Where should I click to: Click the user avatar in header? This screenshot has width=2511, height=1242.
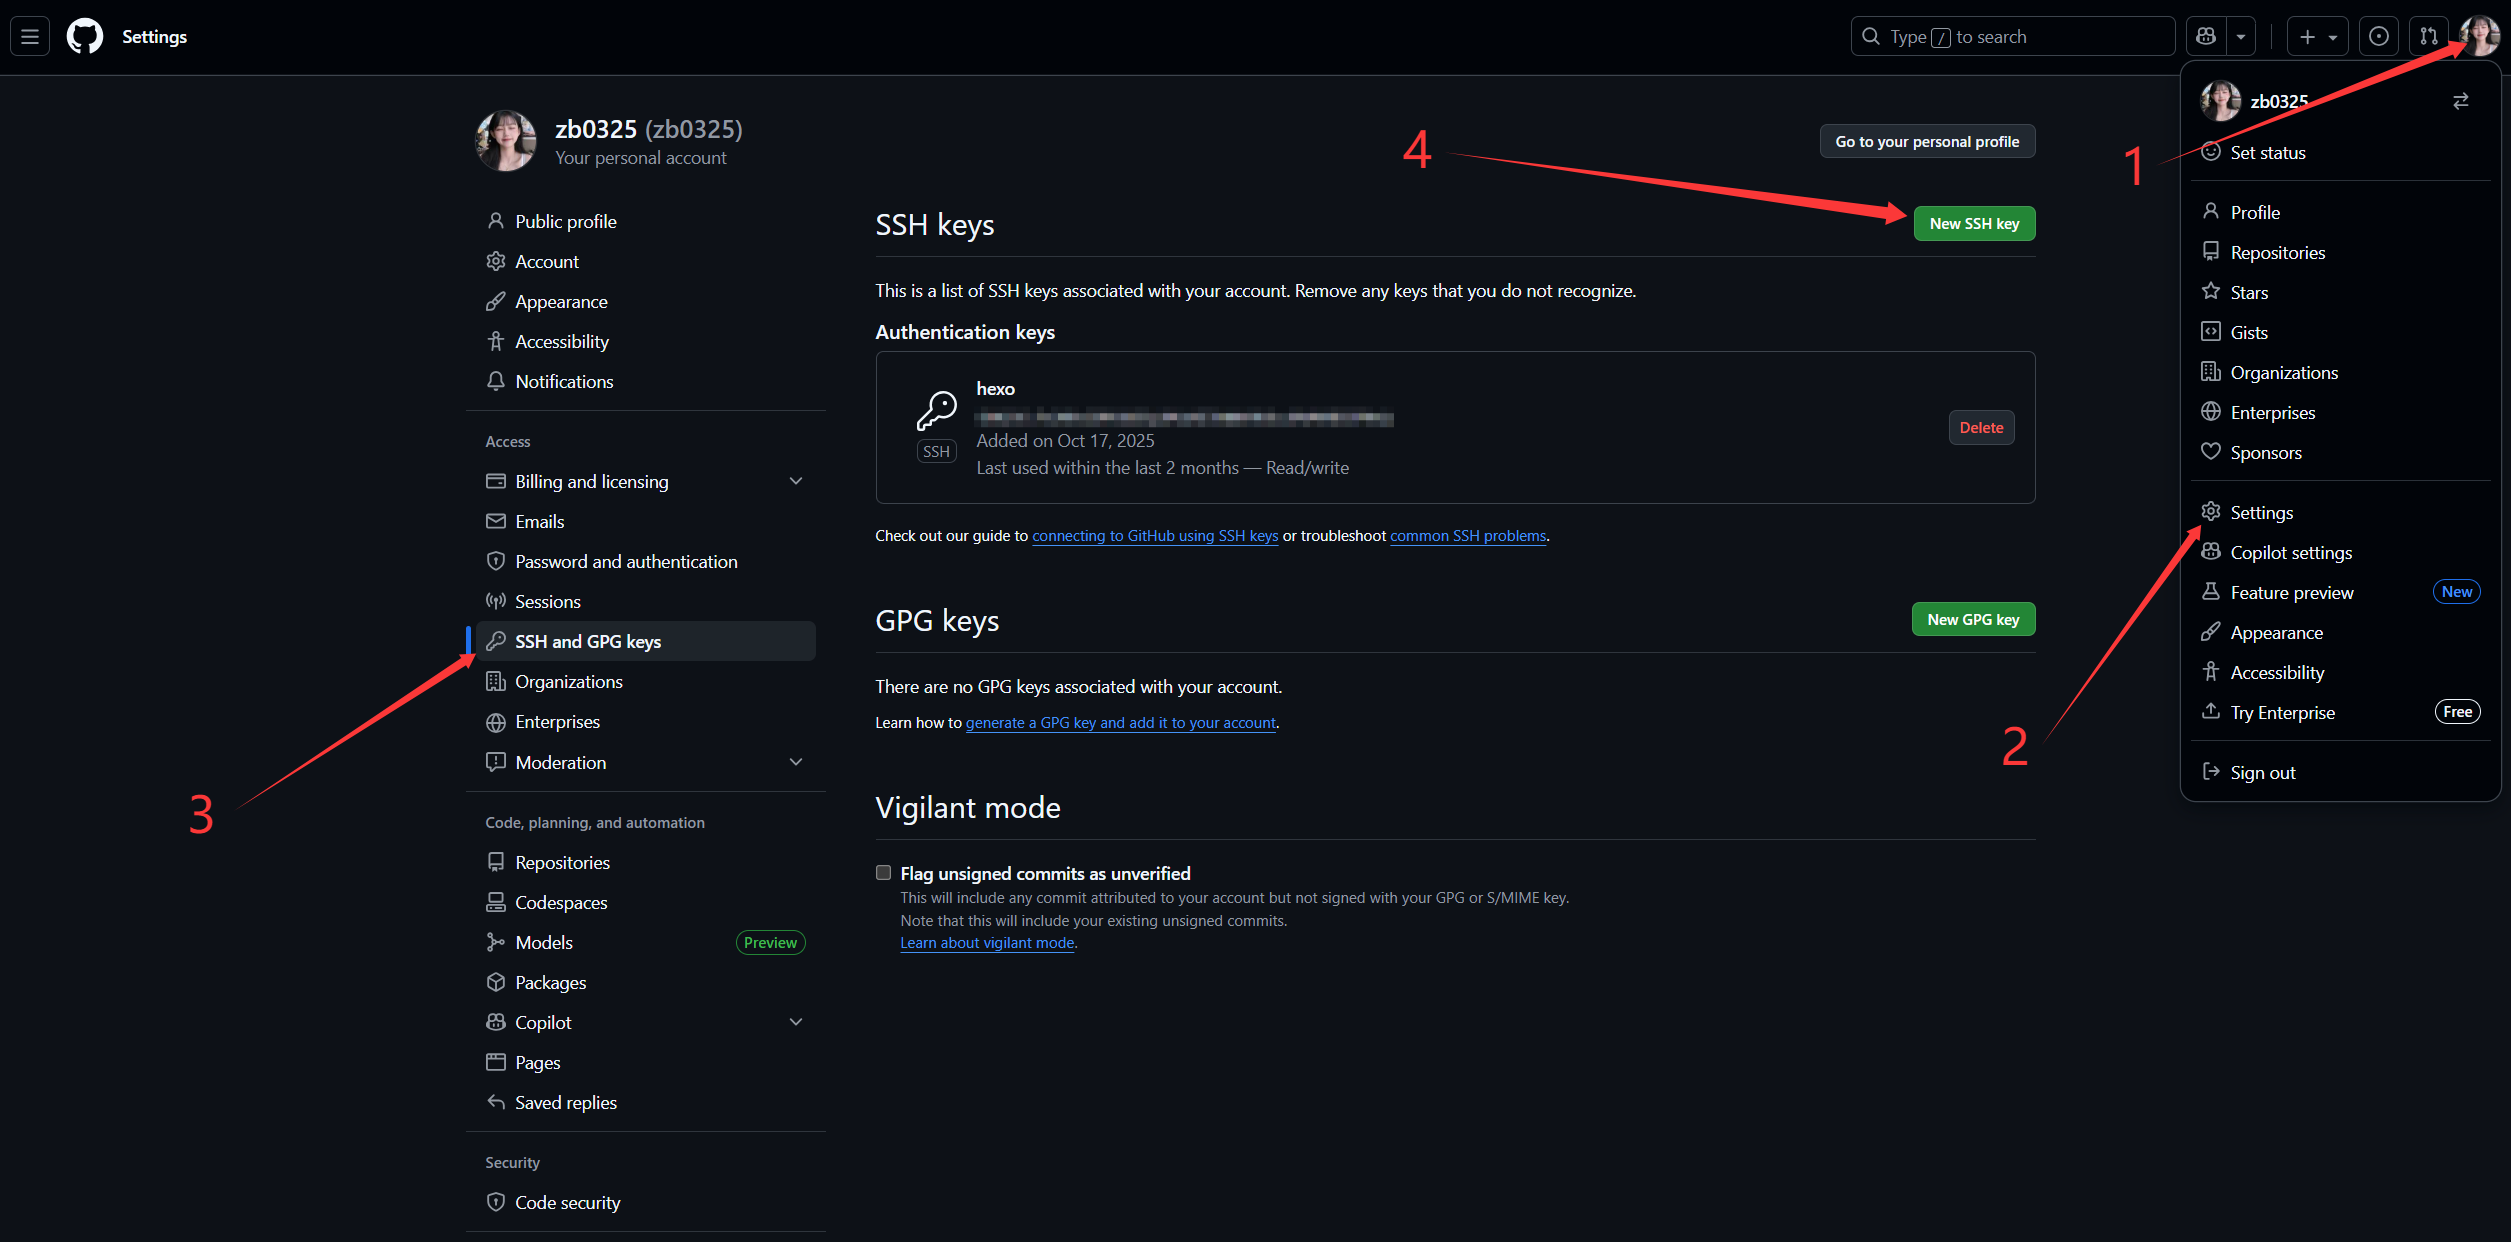pos(2479,37)
